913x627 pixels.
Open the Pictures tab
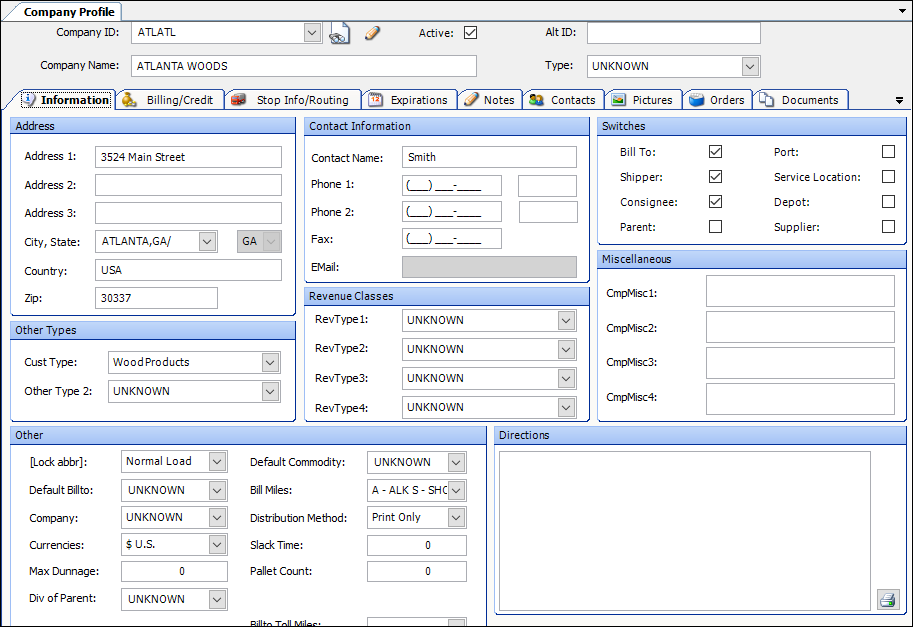click(x=642, y=100)
